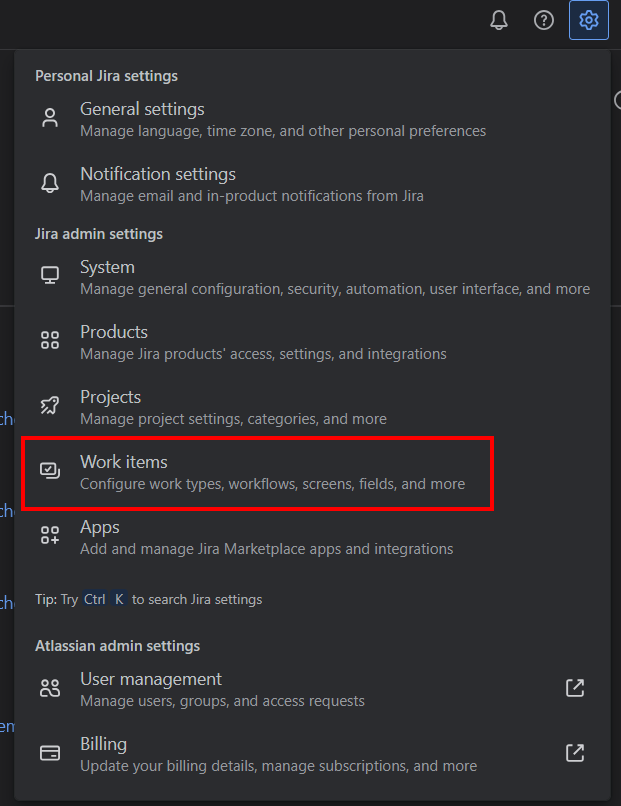Click the Notification settings bell icon

[50, 184]
